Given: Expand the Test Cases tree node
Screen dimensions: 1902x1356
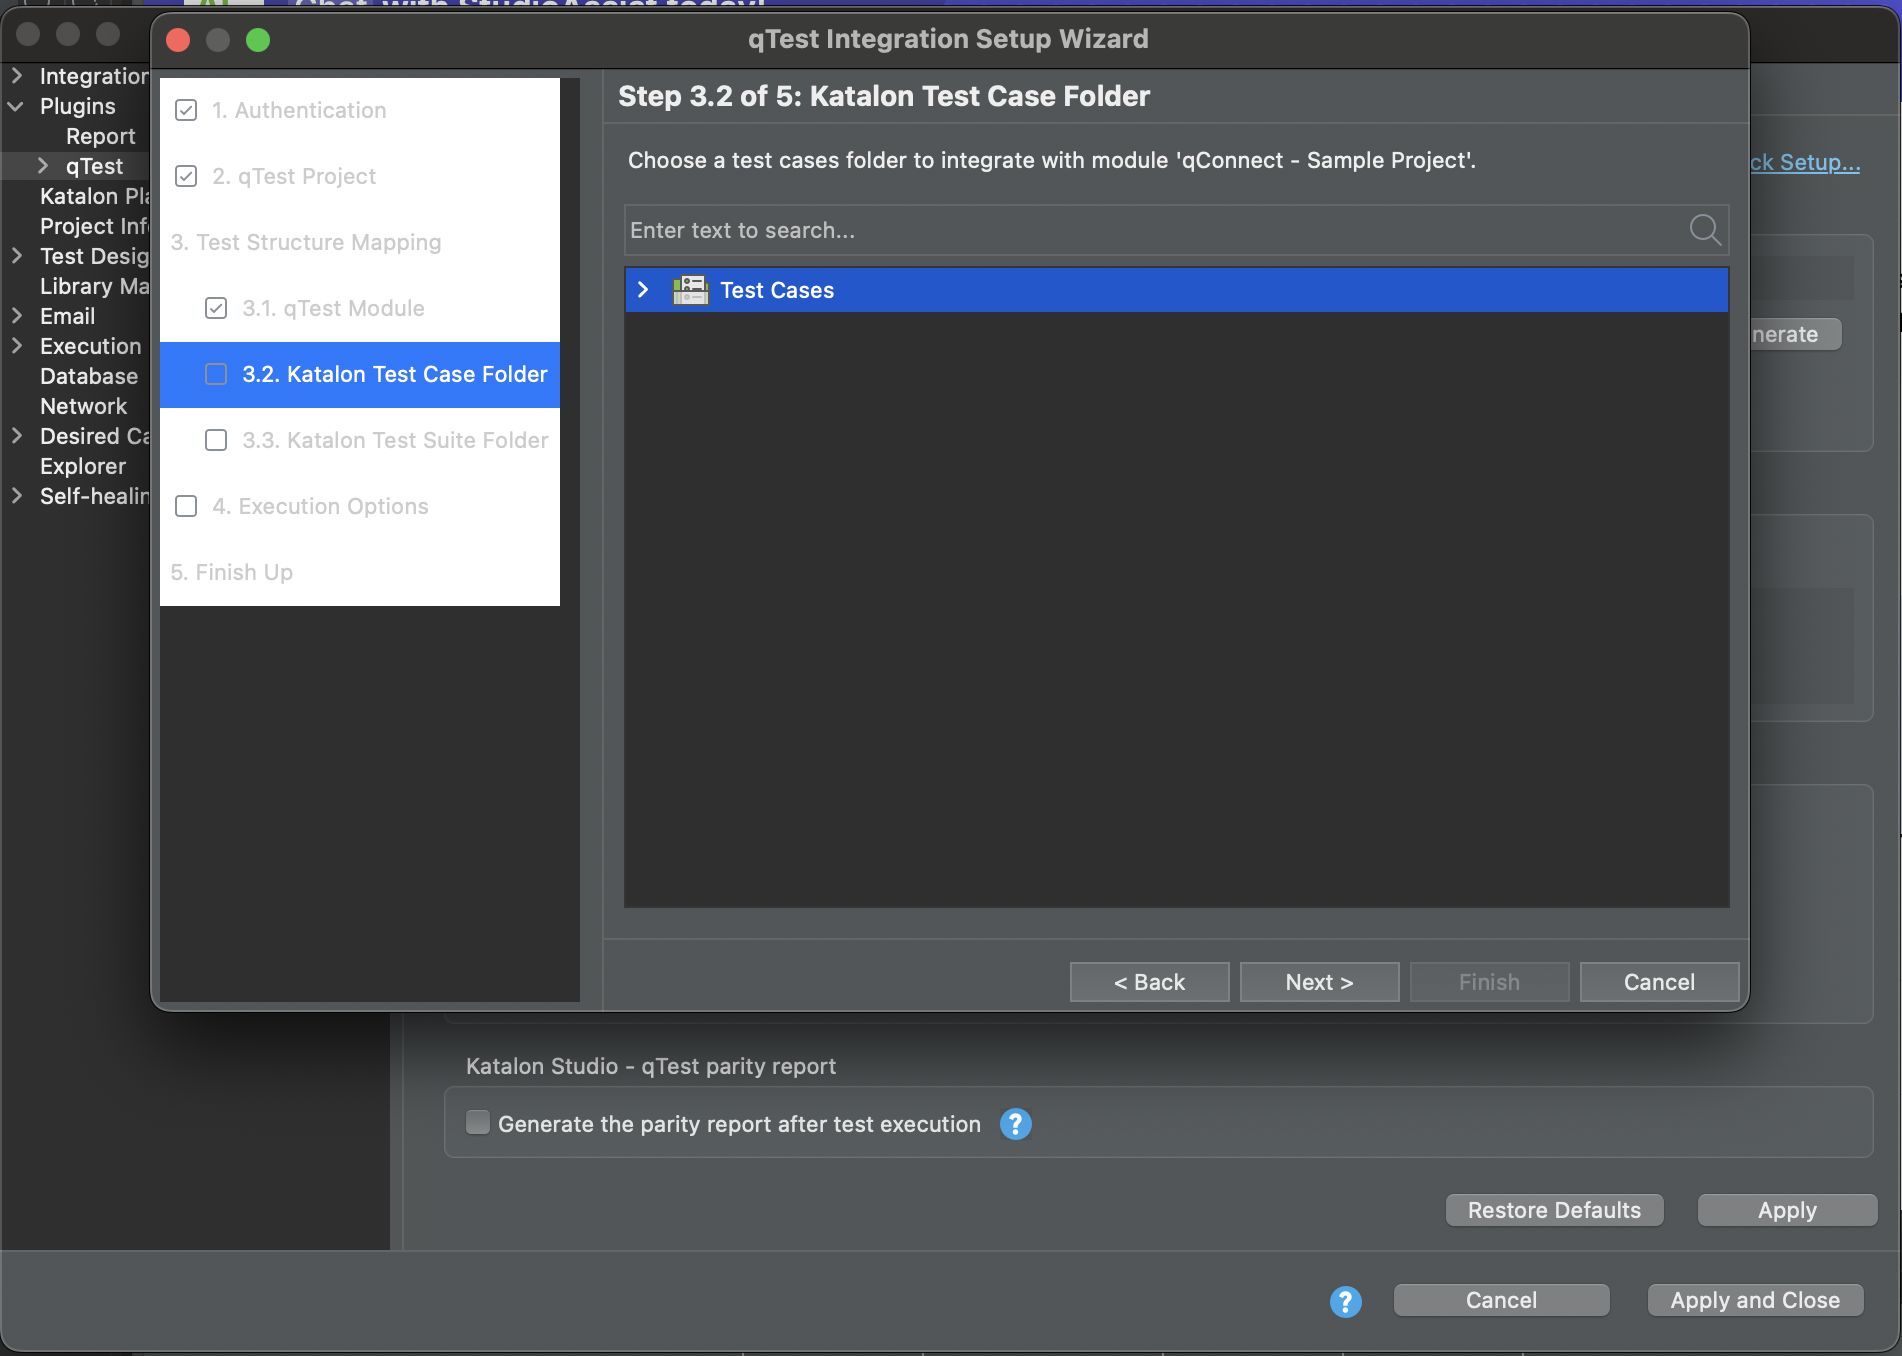Looking at the screenshot, I should pyautogui.click(x=643, y=290).
